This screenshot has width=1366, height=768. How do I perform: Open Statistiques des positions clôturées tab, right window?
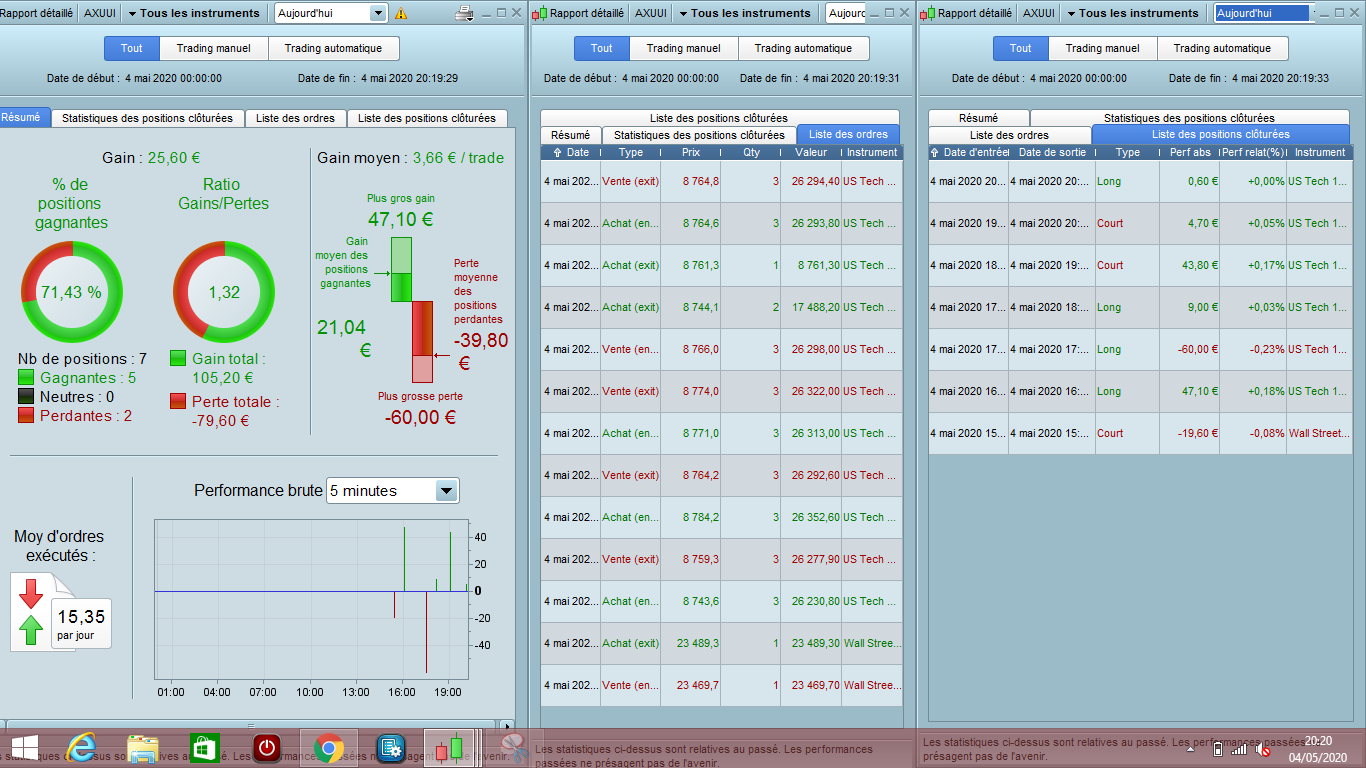point(1189,118)
